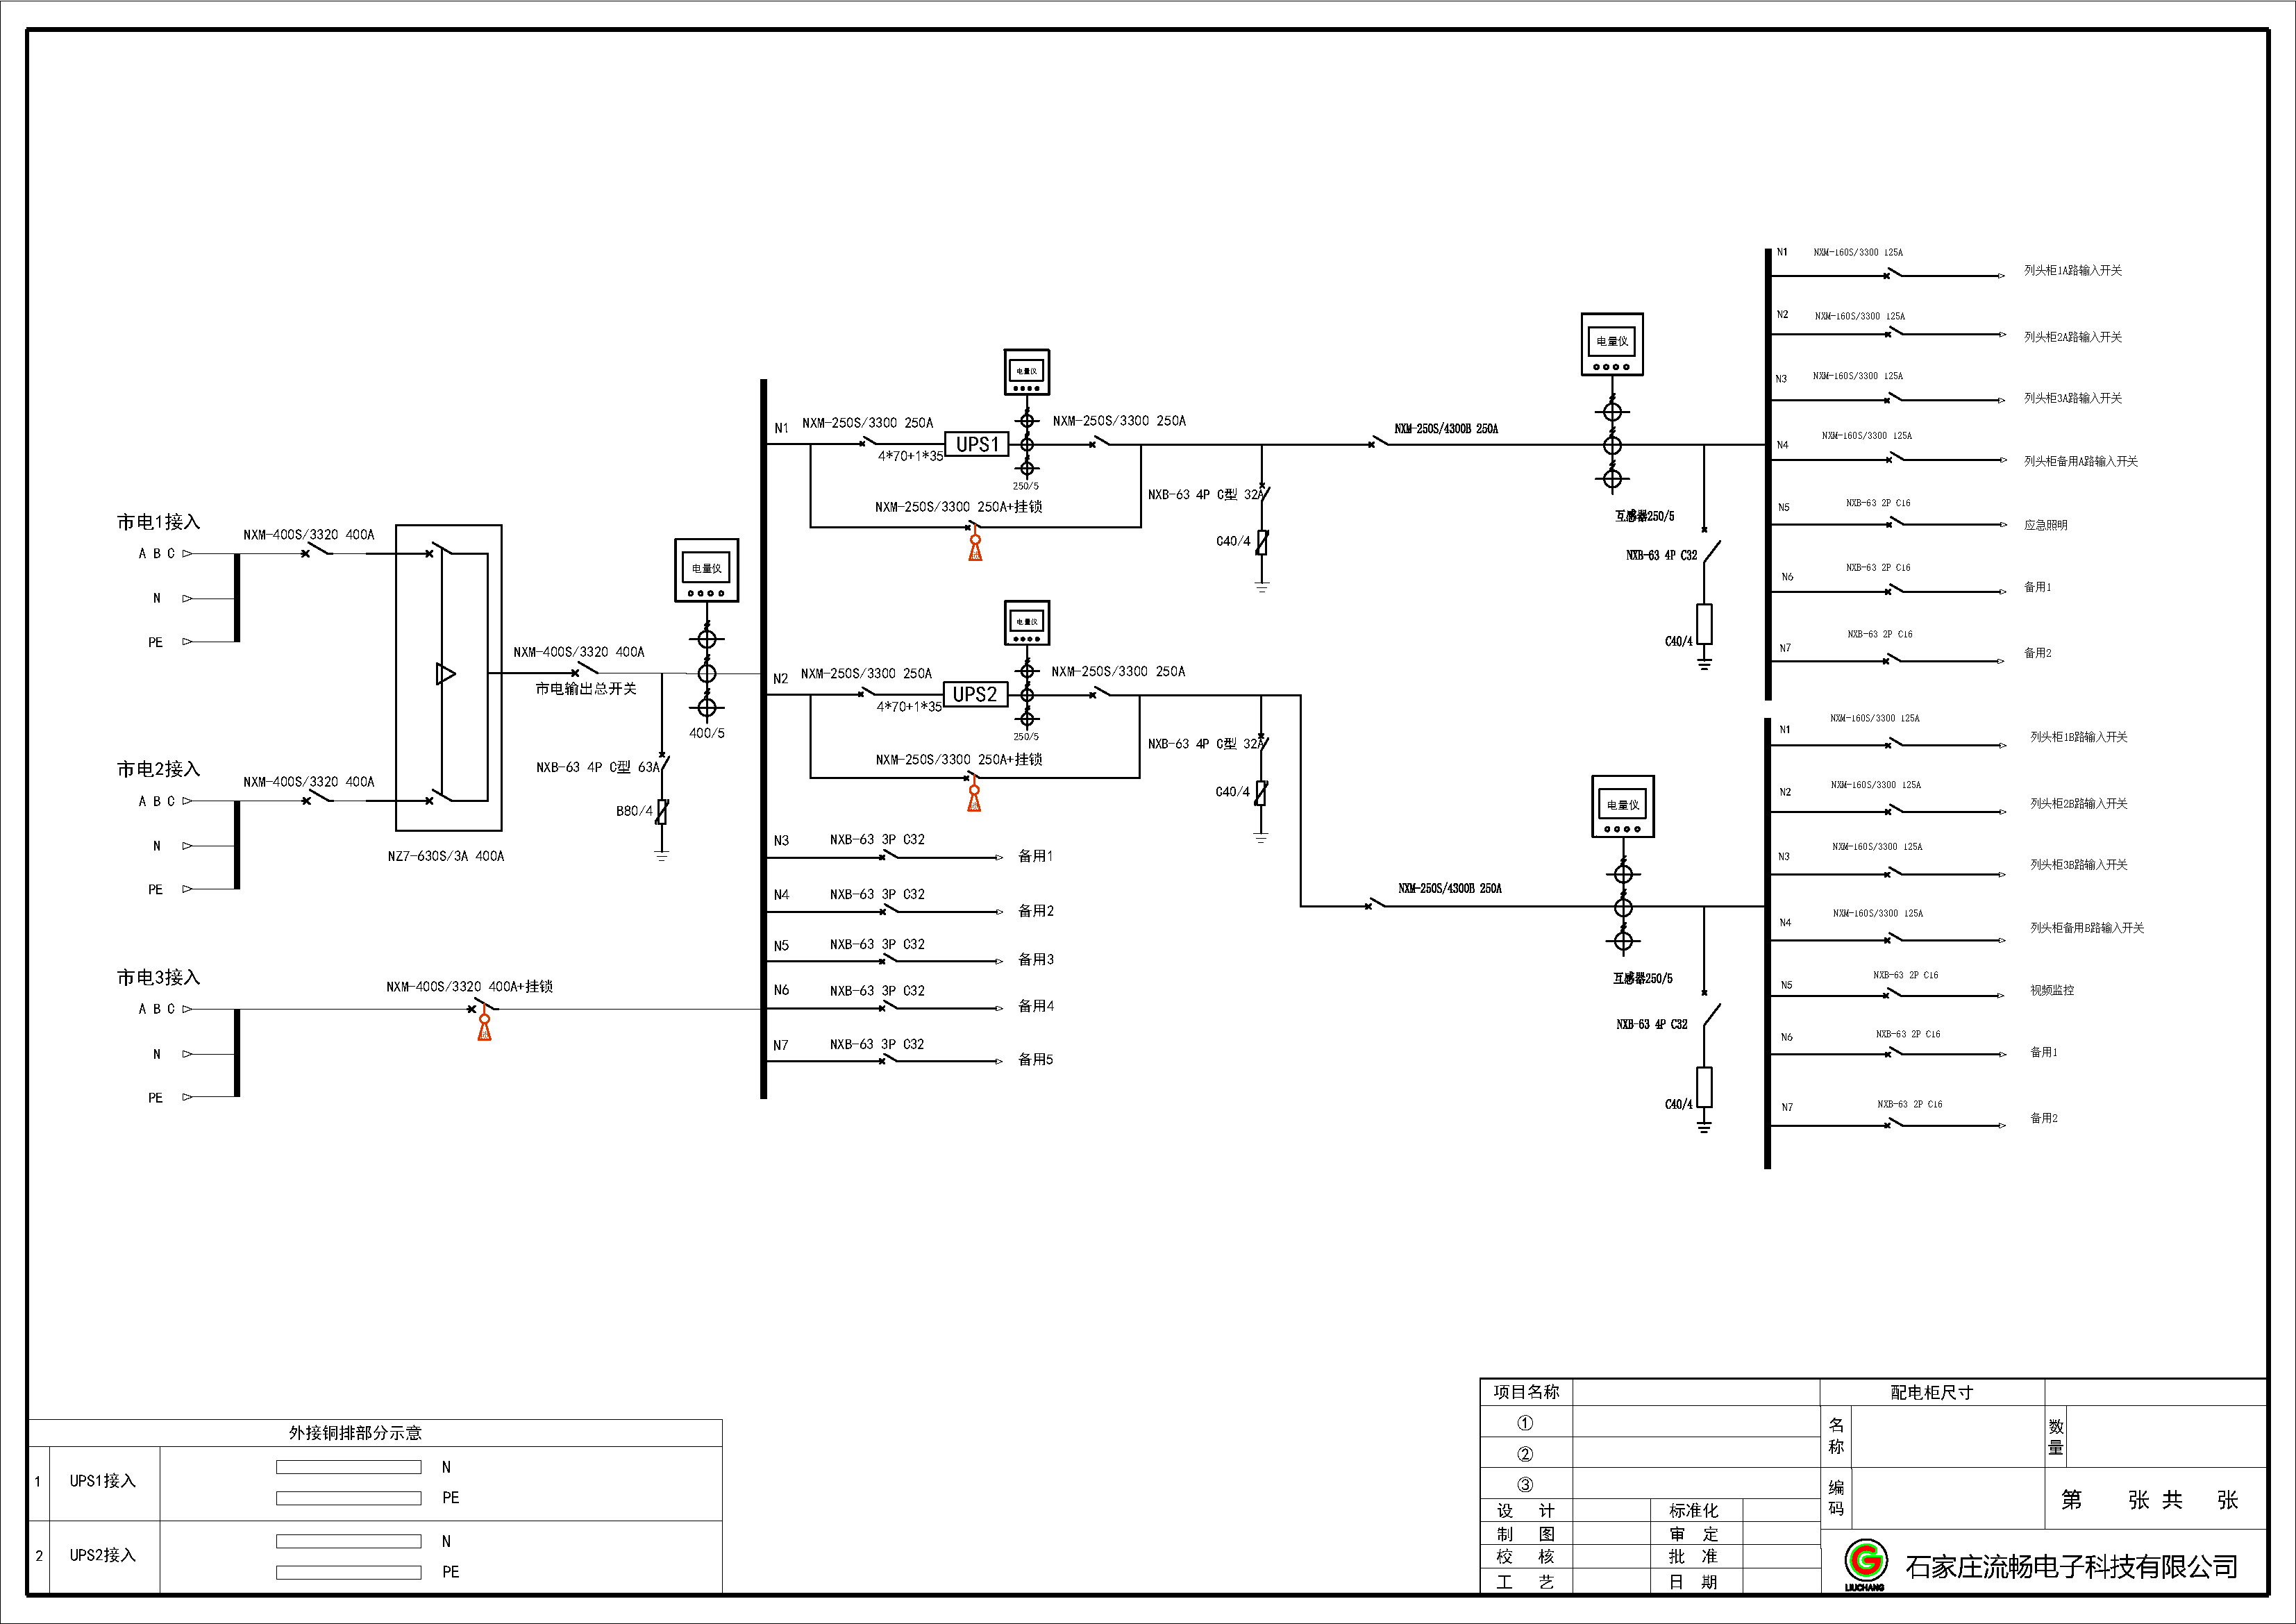Click red padlock on UPS2 bypass line
The image size is (2296, 1624).
pyautogui.click(x=974, y=798)
